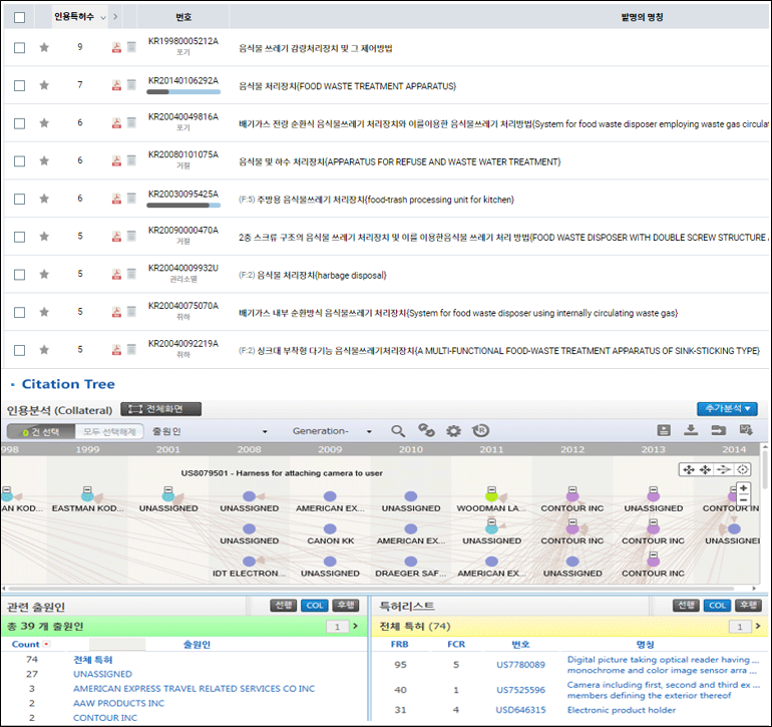
Task: Open the gear settings in citation toolbar
Action: point(453,431)
